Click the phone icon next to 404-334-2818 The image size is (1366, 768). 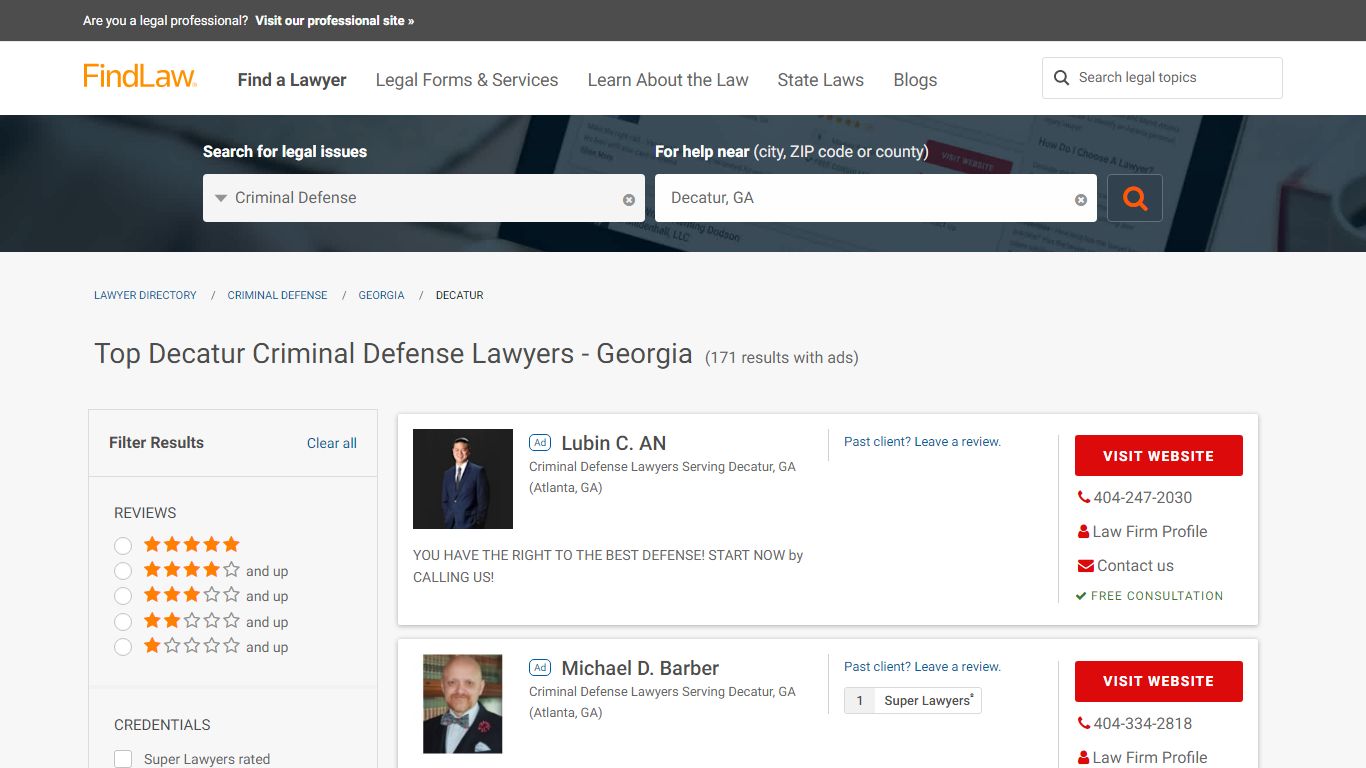[1083, 723]
